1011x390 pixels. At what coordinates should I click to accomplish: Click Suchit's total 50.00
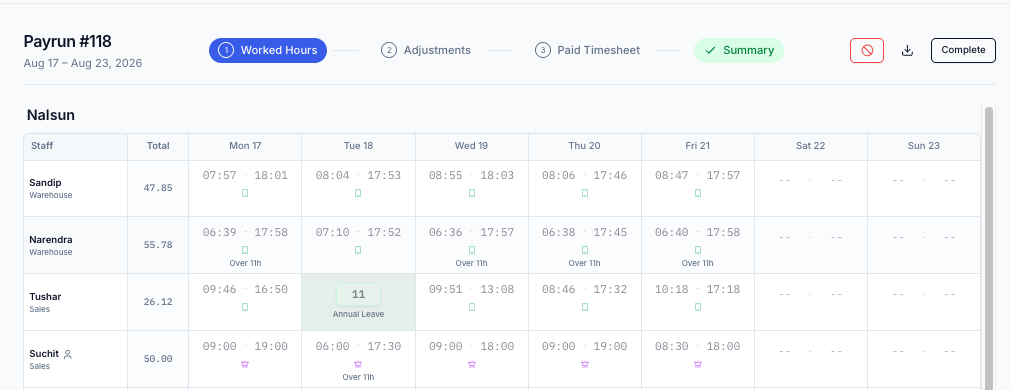pos(158,359)
